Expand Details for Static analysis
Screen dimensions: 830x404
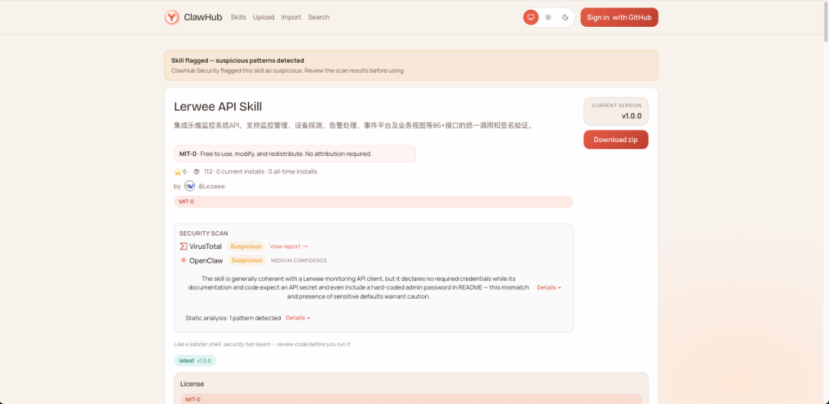[x=297, y=318]
